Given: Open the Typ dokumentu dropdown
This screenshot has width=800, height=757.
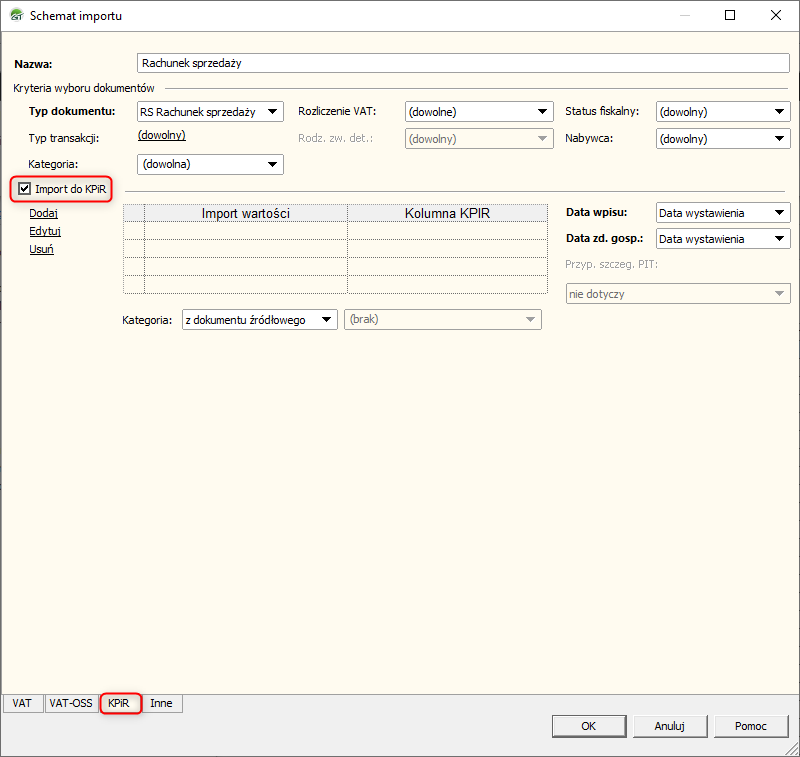Looking at the screenshot, I should 210,112.
